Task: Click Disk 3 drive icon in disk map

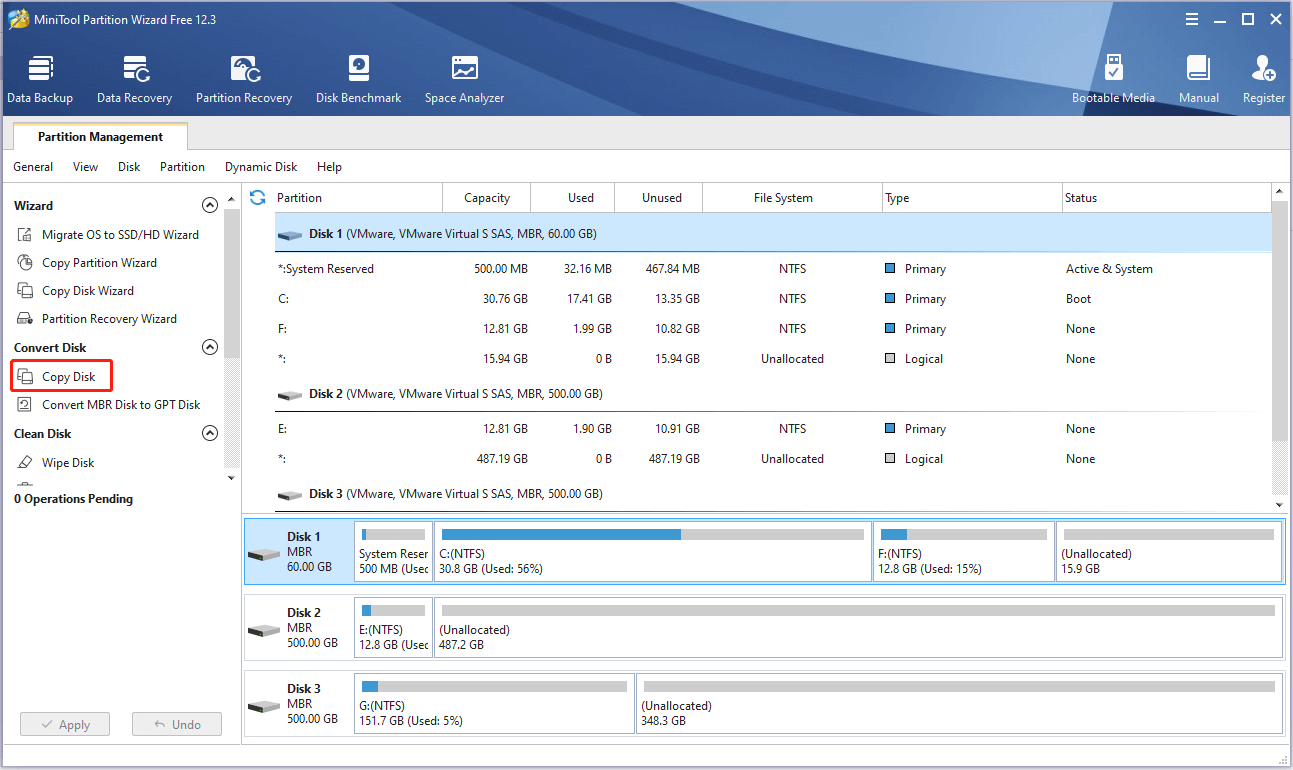Action: pyautogui.click(x=264, y=706)
